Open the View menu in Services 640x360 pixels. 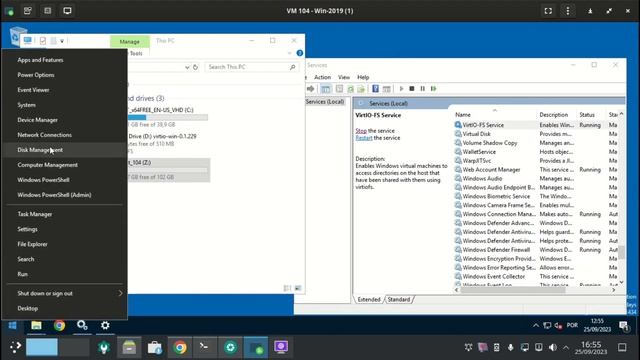pyautogui.click(x=344, y=77)
